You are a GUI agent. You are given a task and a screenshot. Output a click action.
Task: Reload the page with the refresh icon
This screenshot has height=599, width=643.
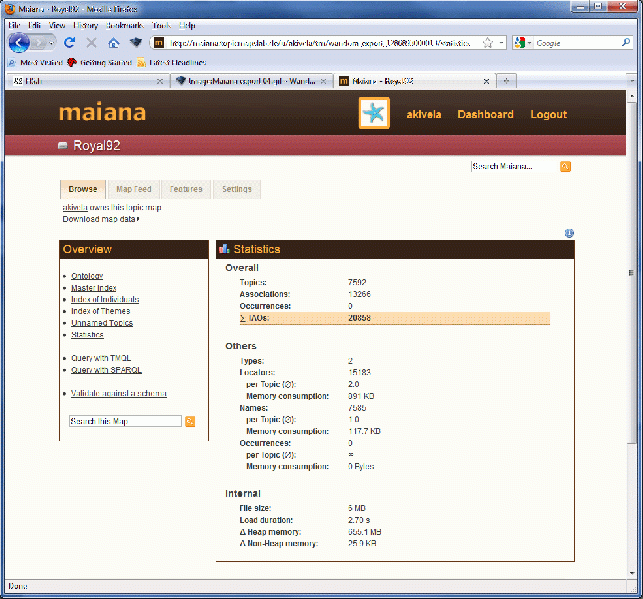pos(69,43)
